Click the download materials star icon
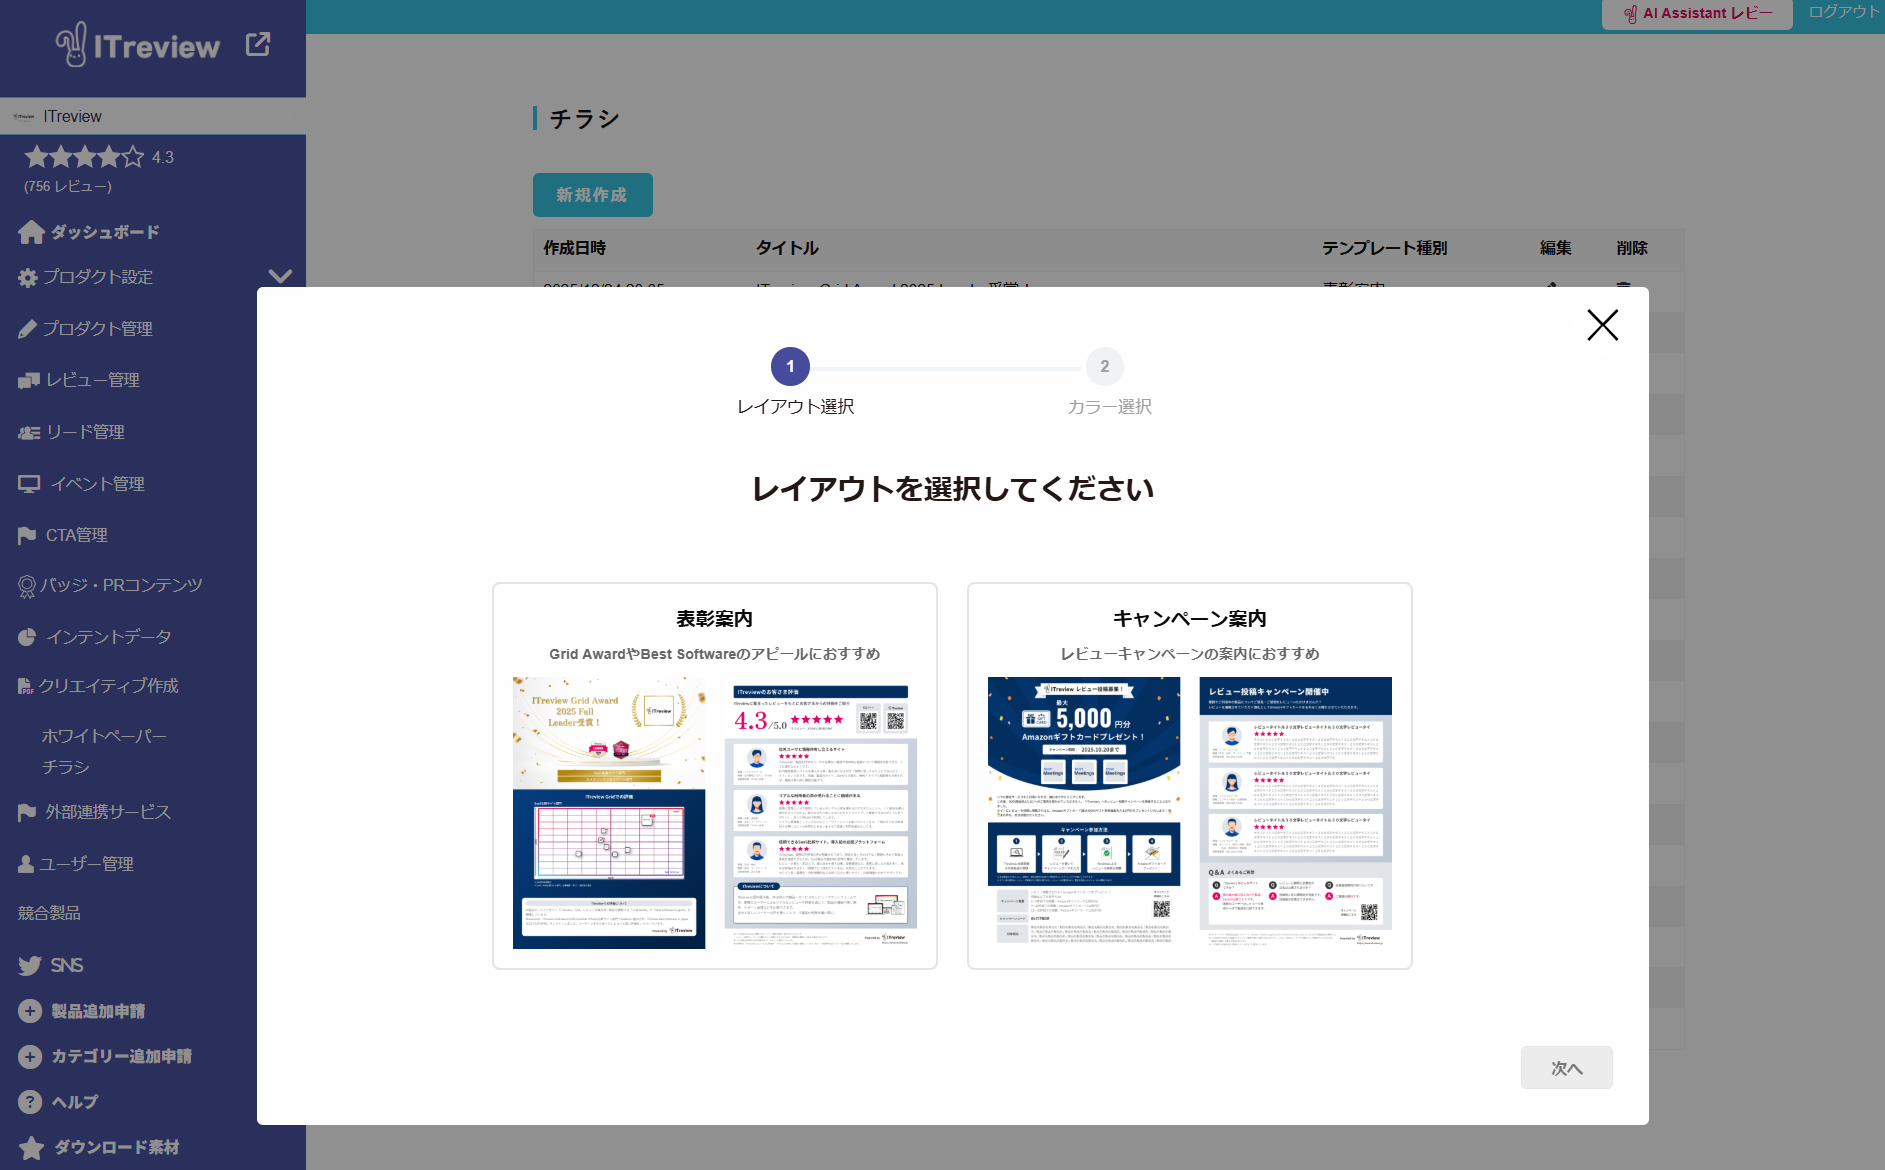Viewport: 1885px width, 1170px height. click(31, 1148)
